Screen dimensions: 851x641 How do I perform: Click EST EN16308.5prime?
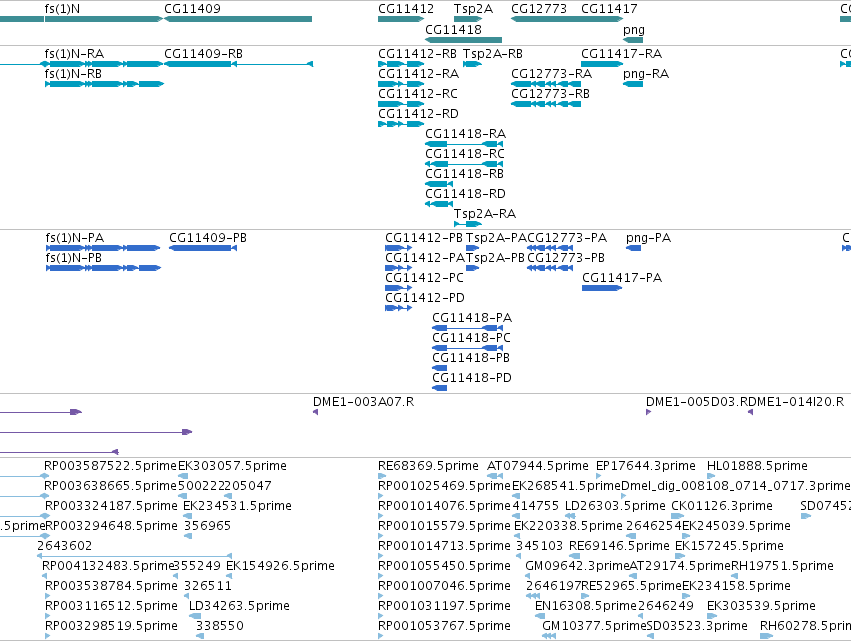tap(540, 616)
